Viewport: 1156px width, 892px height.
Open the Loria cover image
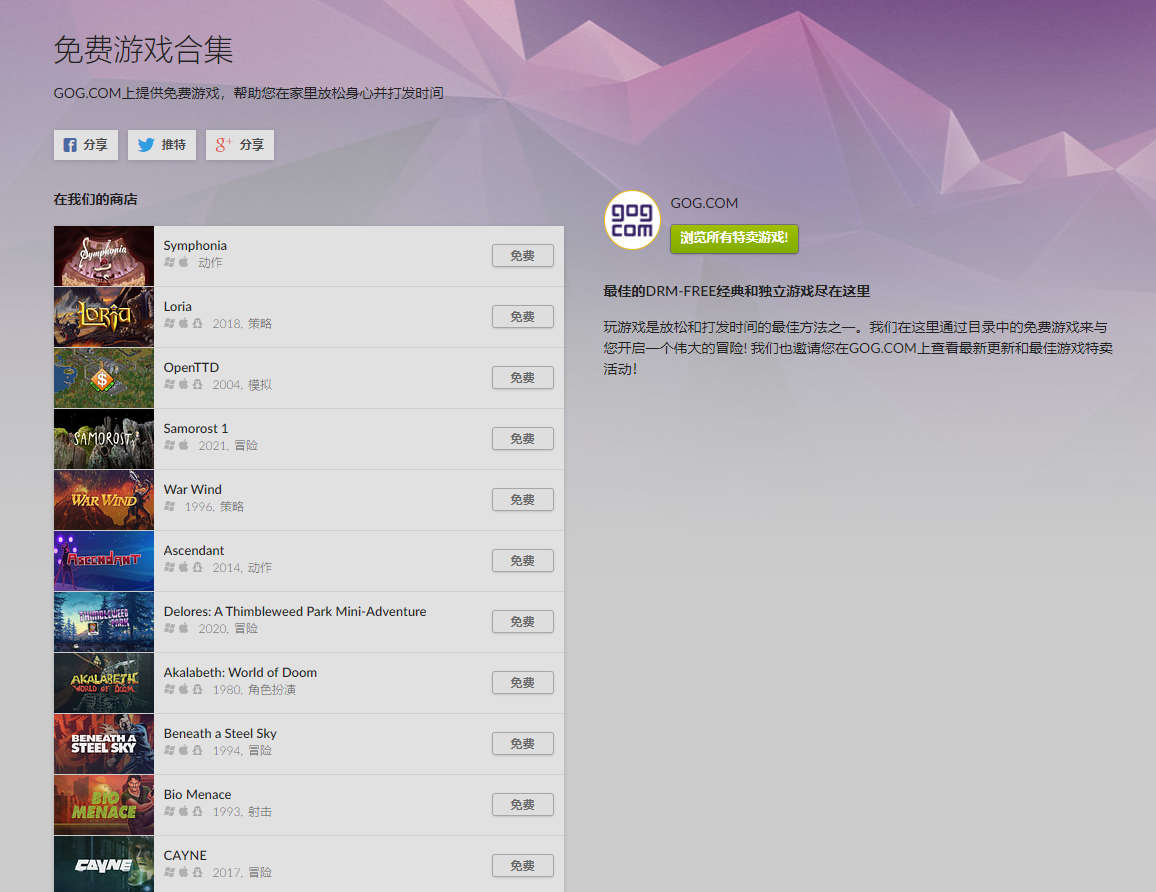pyautogui.click(x=104, y=317)
